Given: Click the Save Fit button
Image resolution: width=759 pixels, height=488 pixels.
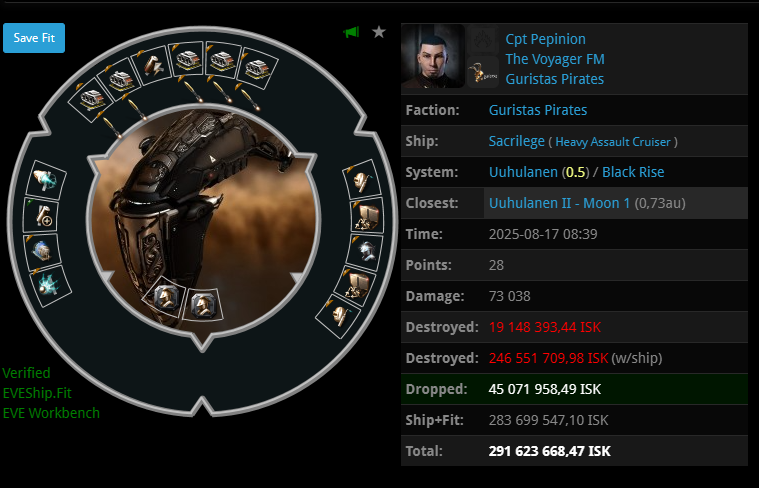Looking at the screenshot, I should 34,38.
